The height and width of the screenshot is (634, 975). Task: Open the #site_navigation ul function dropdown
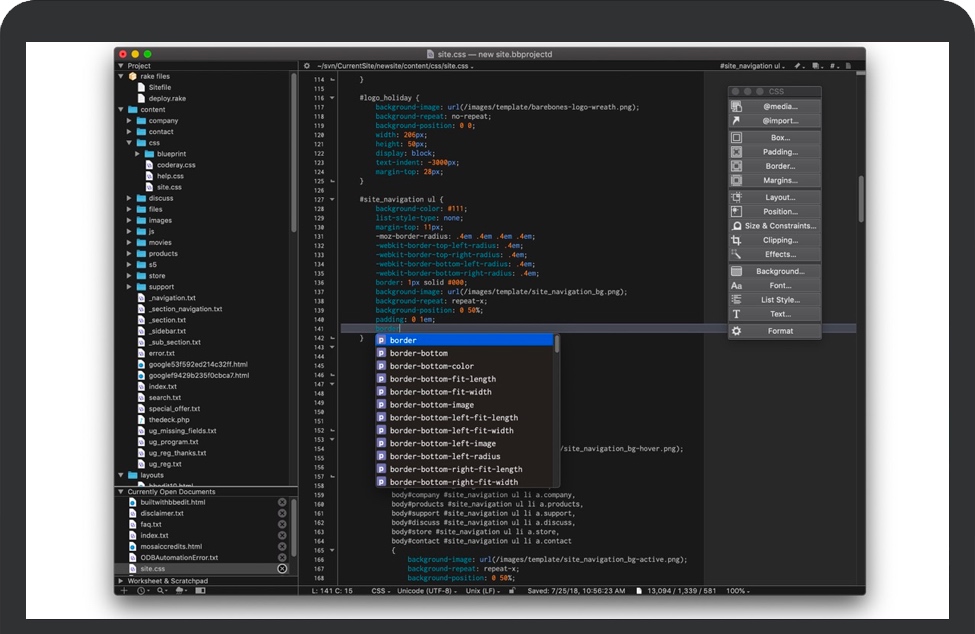751,66
